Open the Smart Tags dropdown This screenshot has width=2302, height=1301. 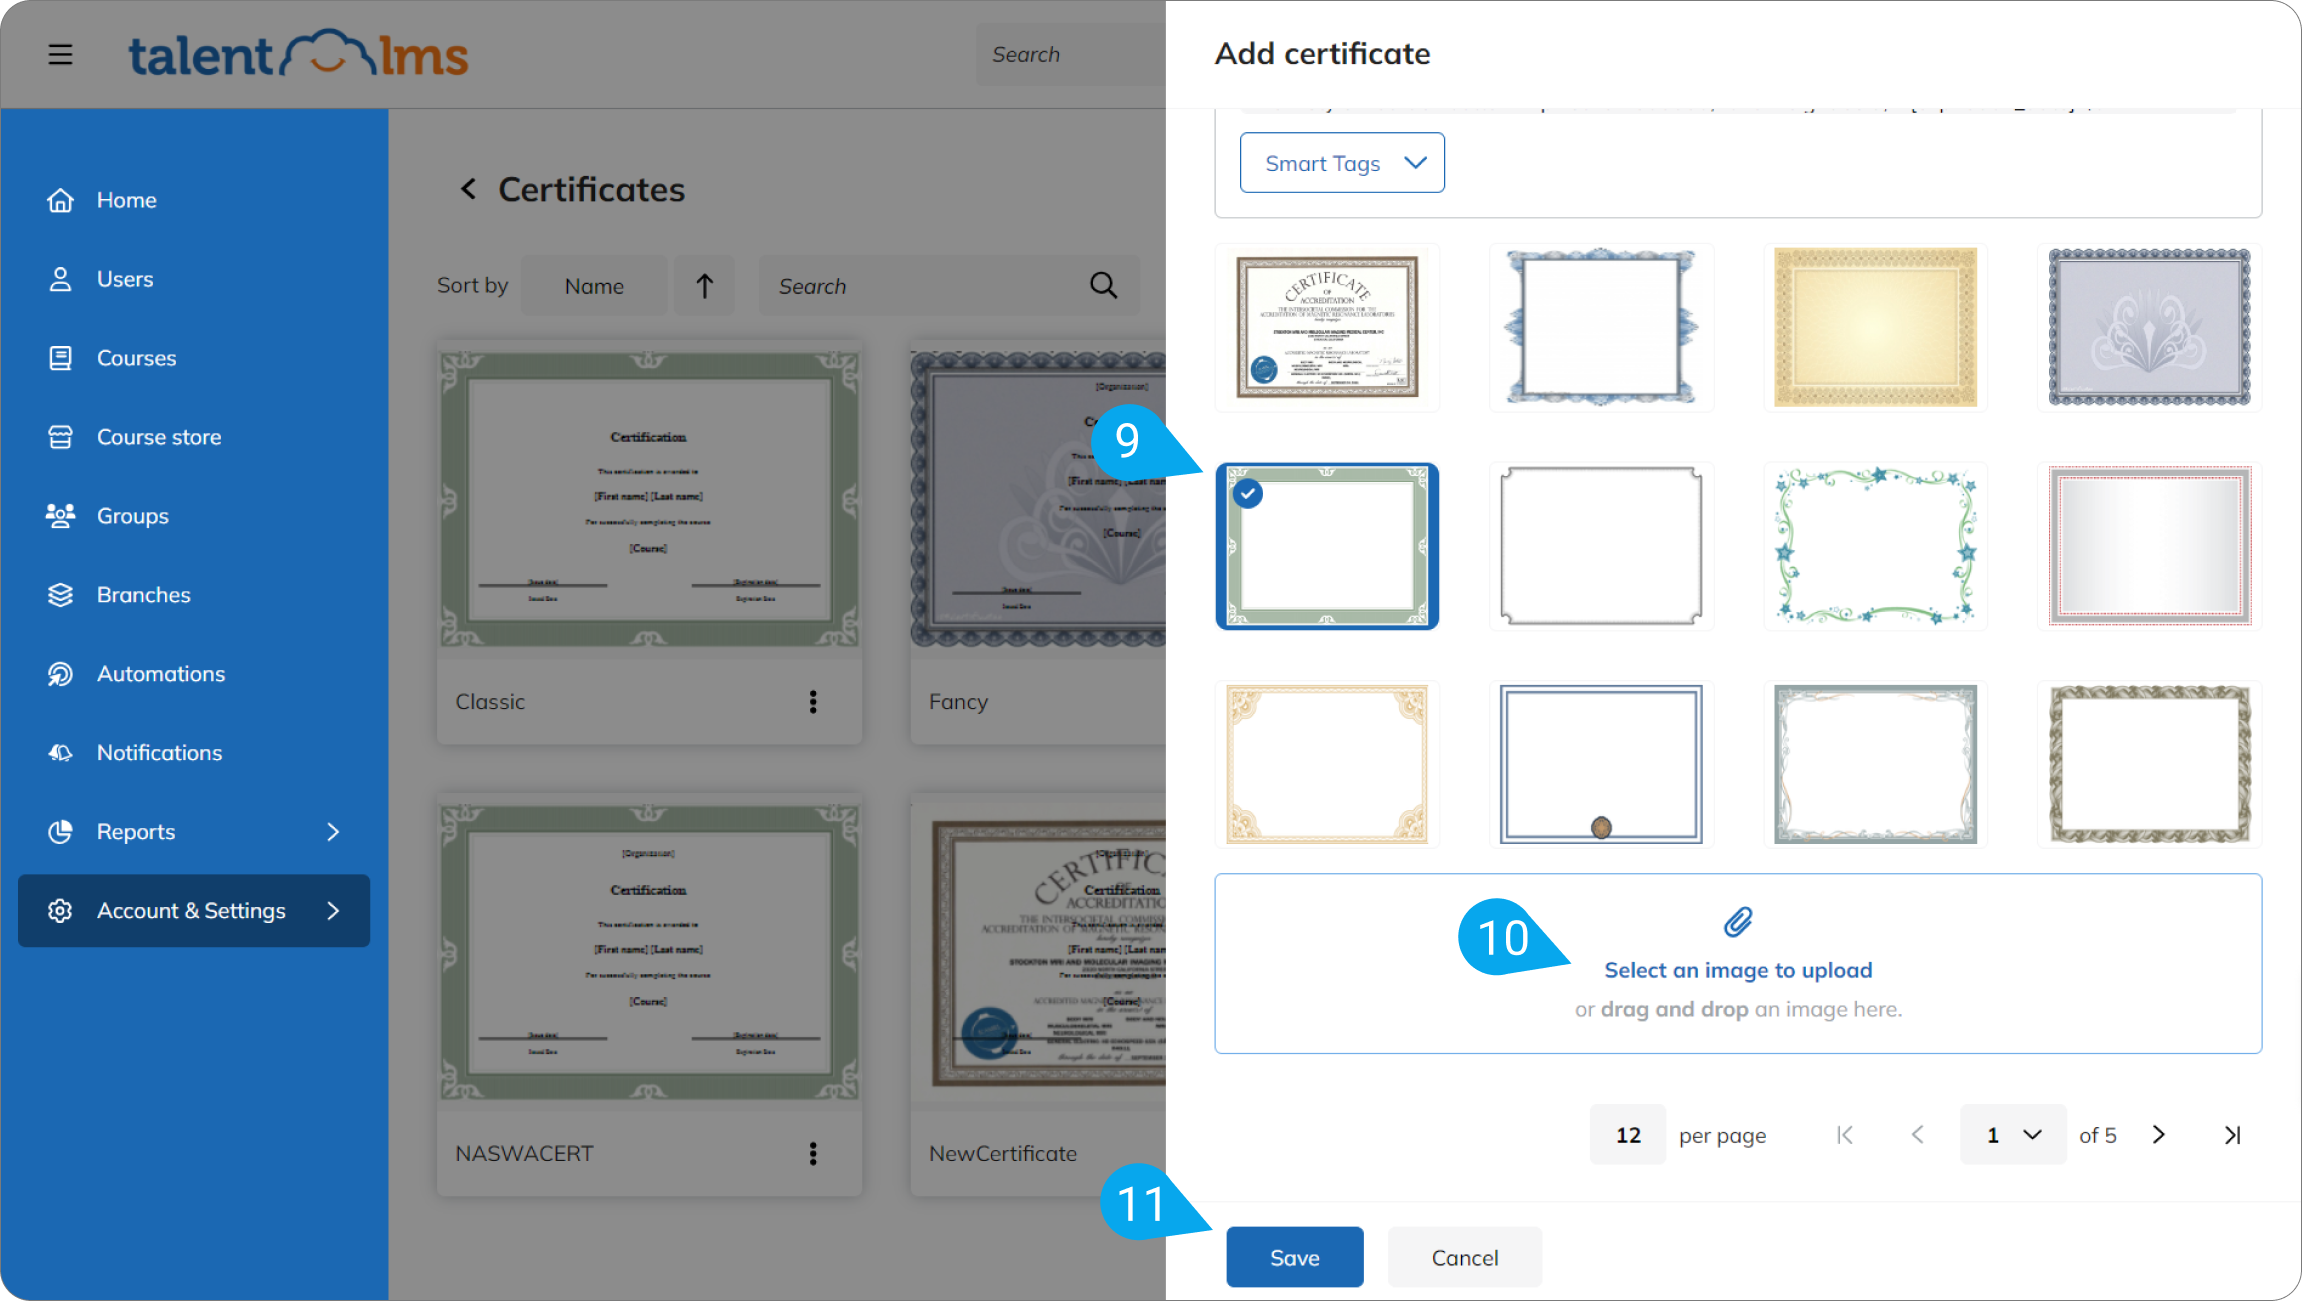coord(1342,163)
